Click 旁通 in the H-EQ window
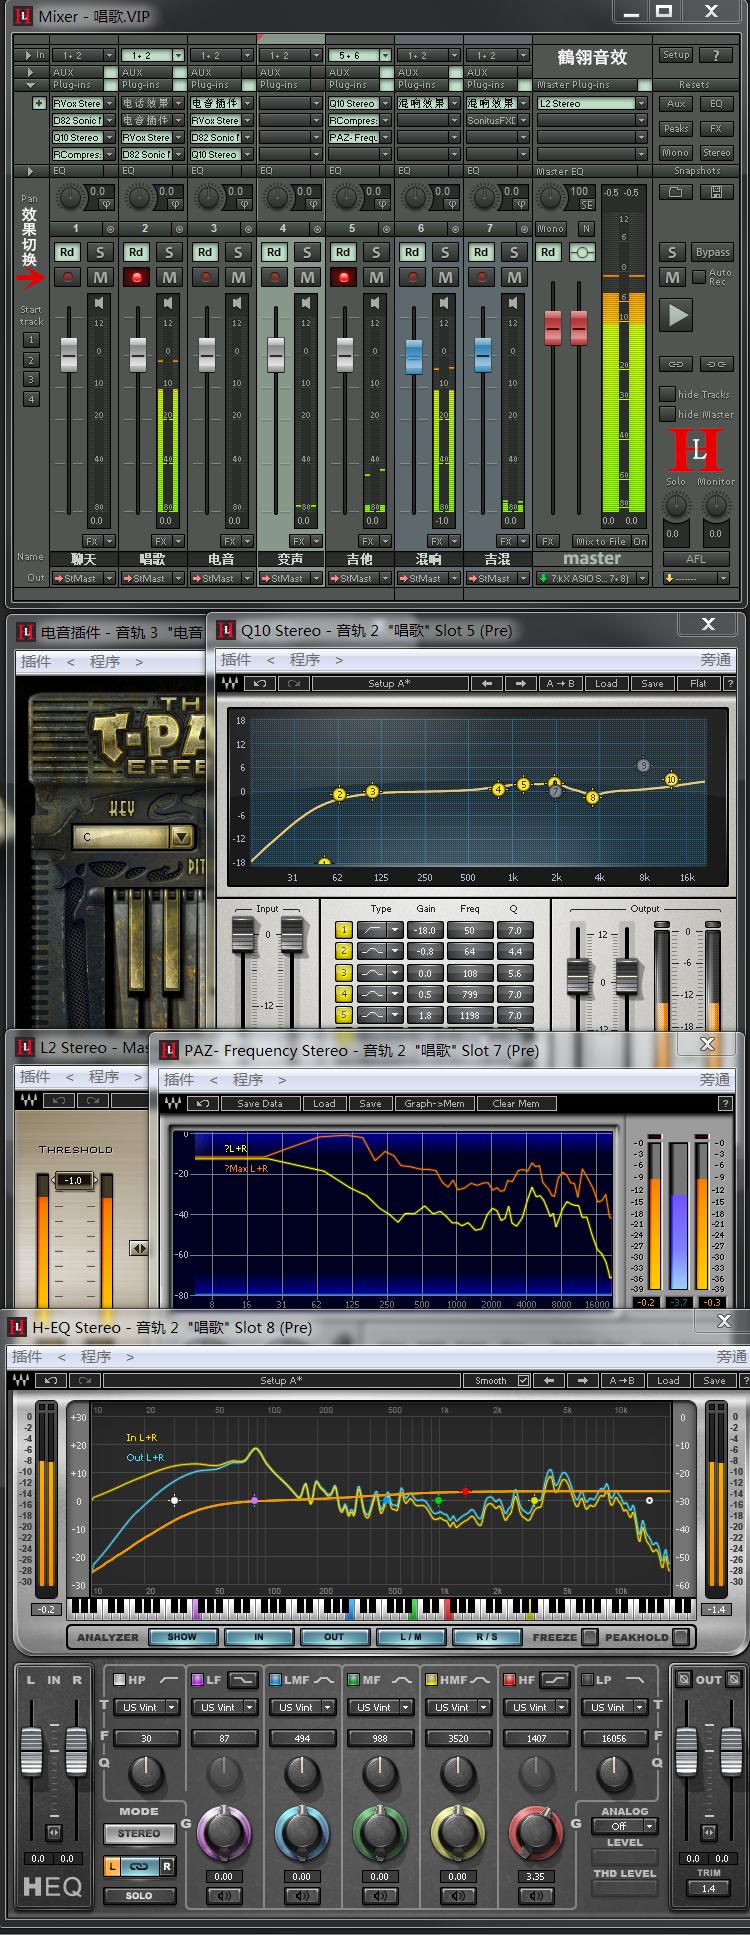750x1935 pixels. (x=732, y=1357)
